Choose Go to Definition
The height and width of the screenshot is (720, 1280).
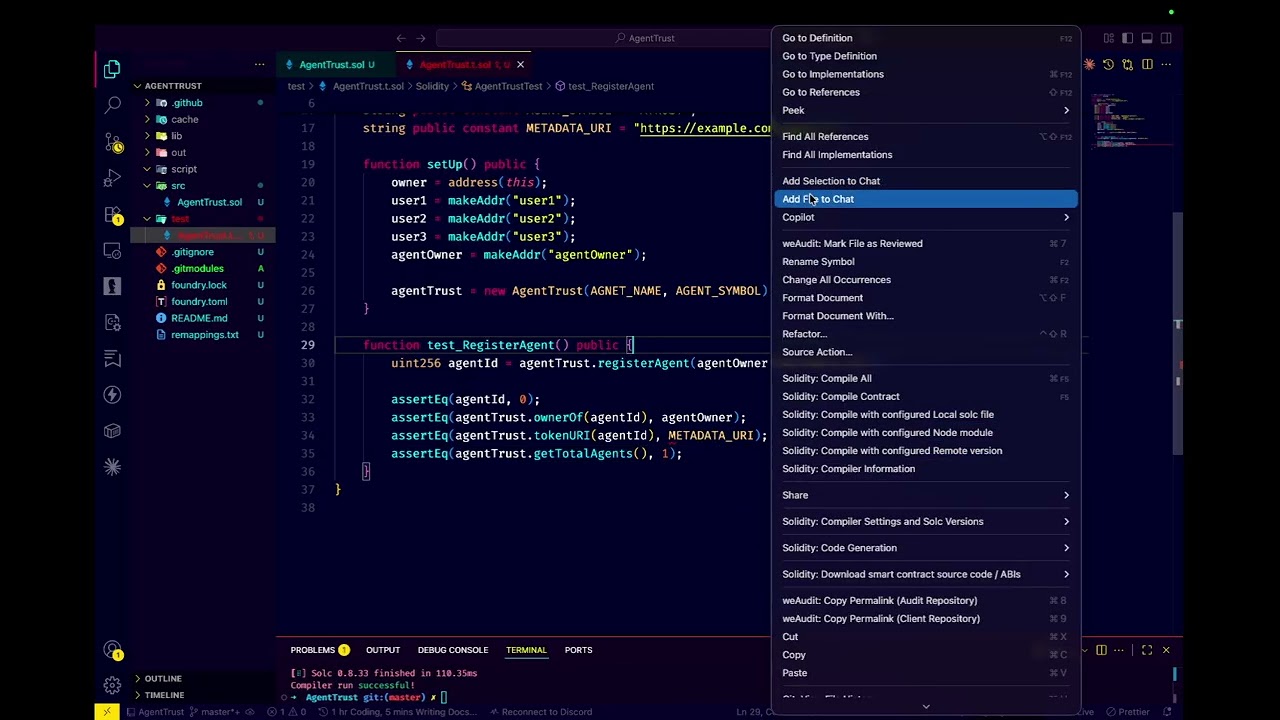coord(926,38)
